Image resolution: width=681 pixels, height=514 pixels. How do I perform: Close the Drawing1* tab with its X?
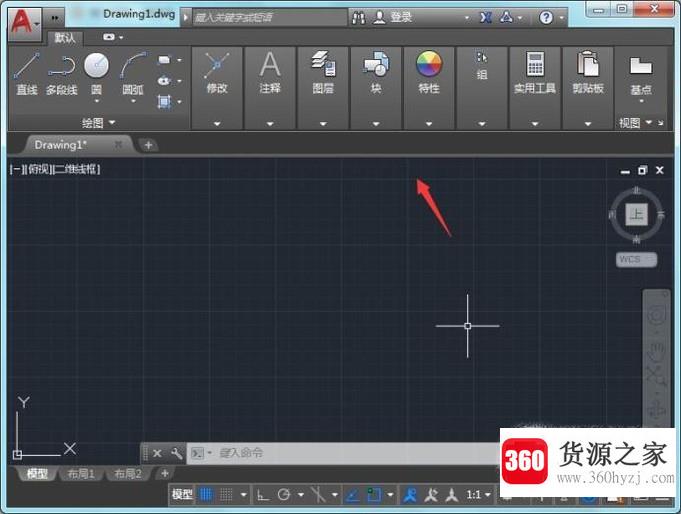coord(118,145)
